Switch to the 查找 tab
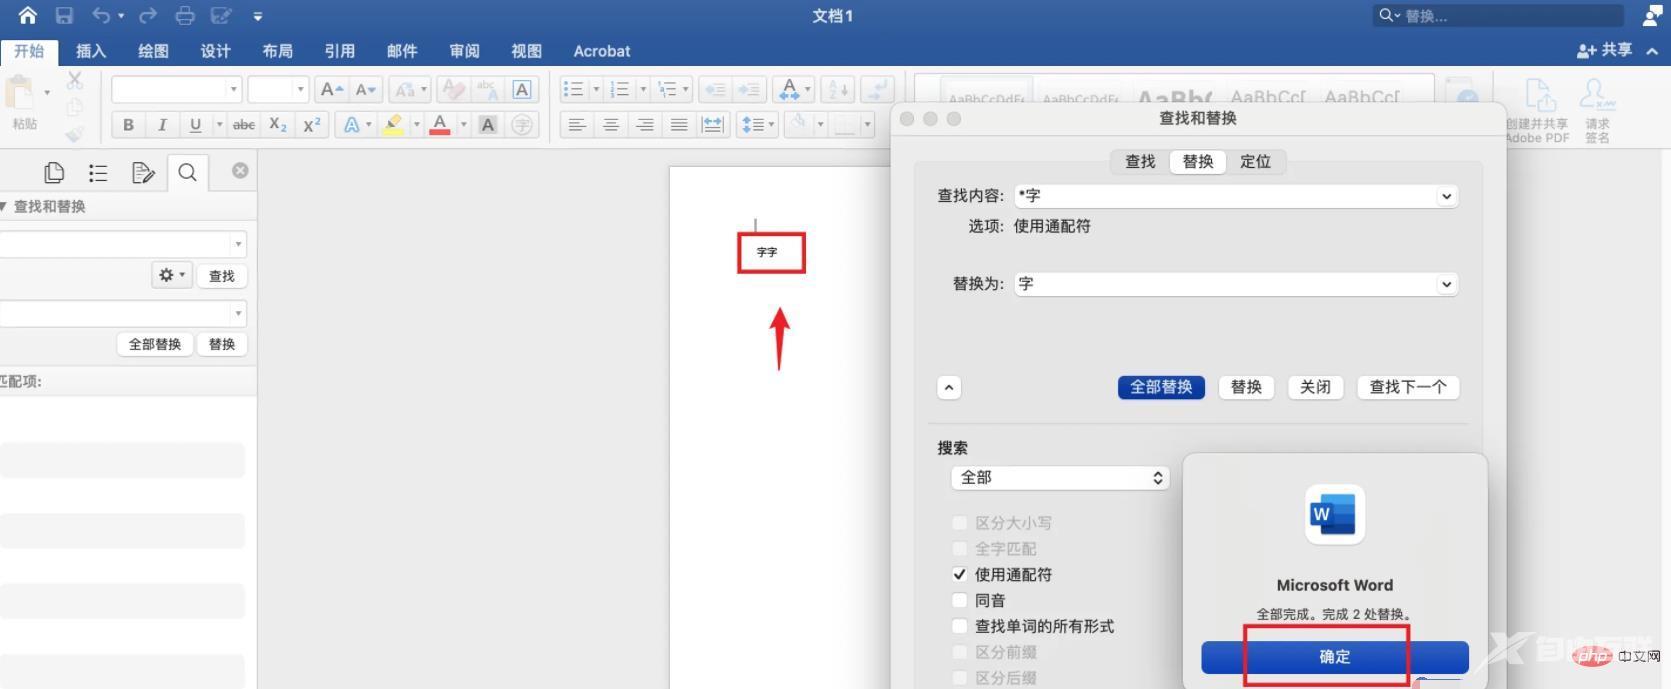The width and height of the screenshot is (1671, 689). tap(1140, 162)
